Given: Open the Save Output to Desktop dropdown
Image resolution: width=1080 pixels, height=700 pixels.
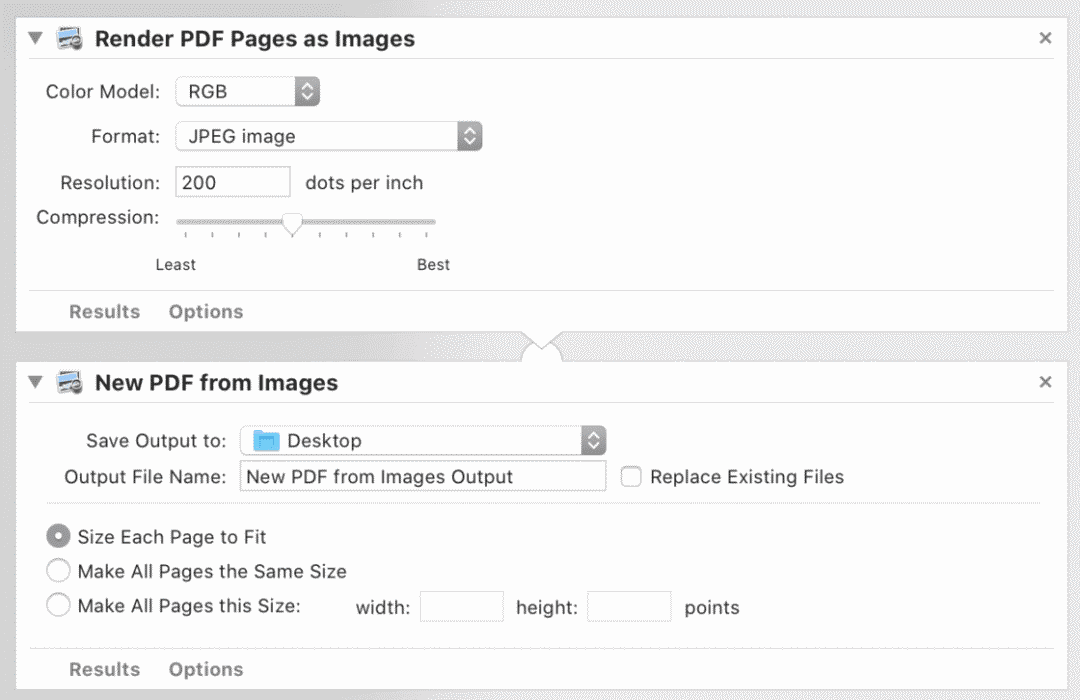Looking at the screenshot, I should click(423, 440).
